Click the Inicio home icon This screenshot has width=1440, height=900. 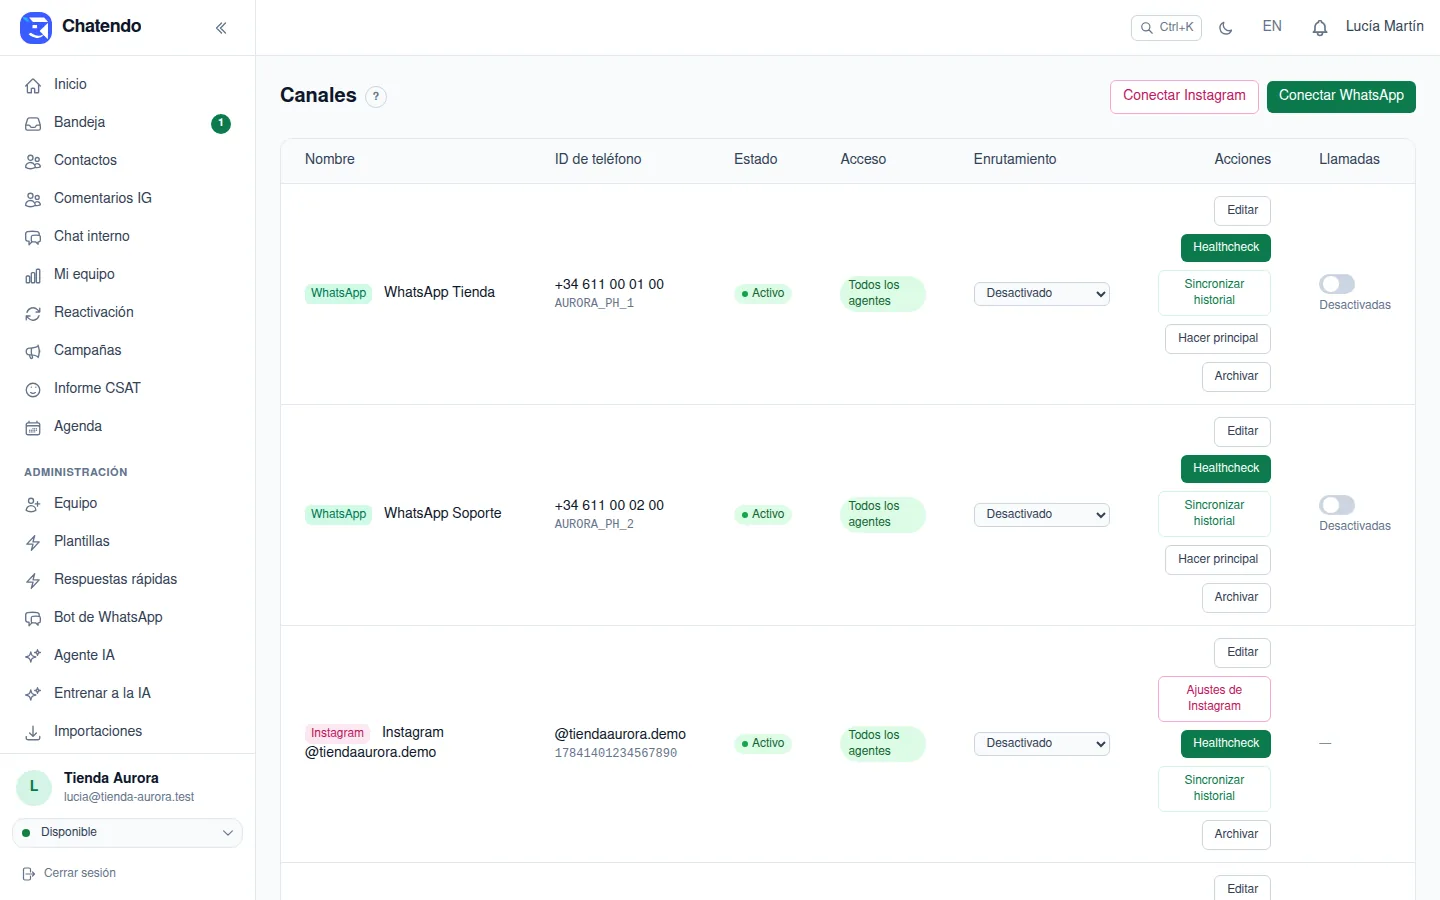(33, 85)
